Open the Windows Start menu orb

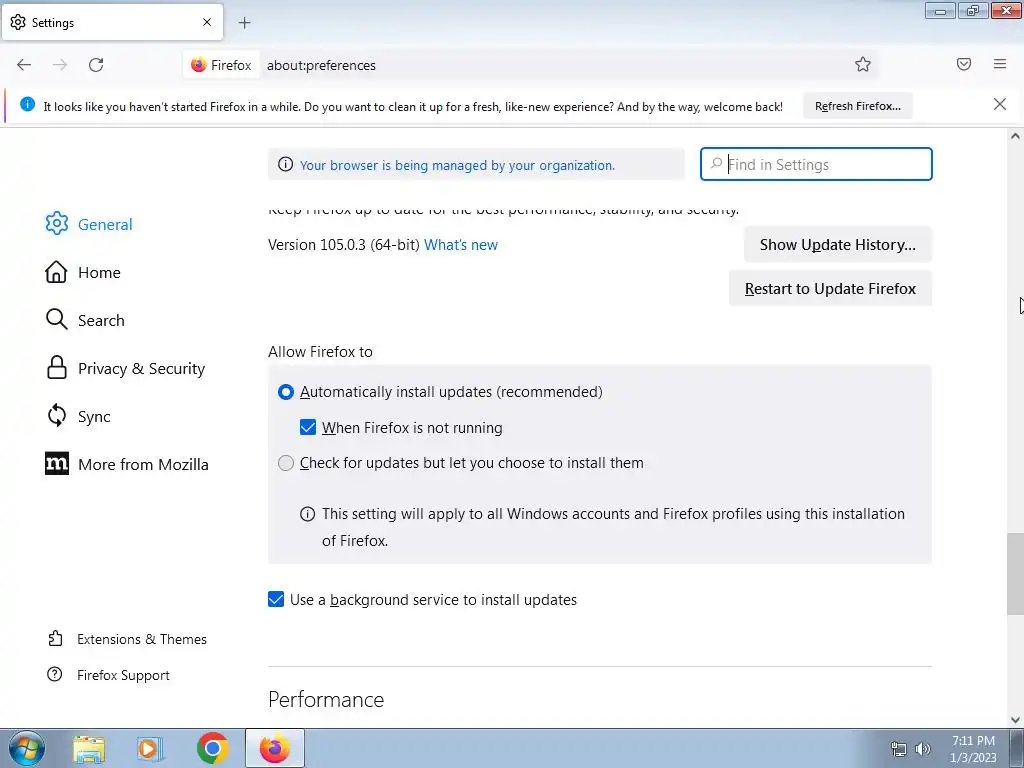[27, 748]
